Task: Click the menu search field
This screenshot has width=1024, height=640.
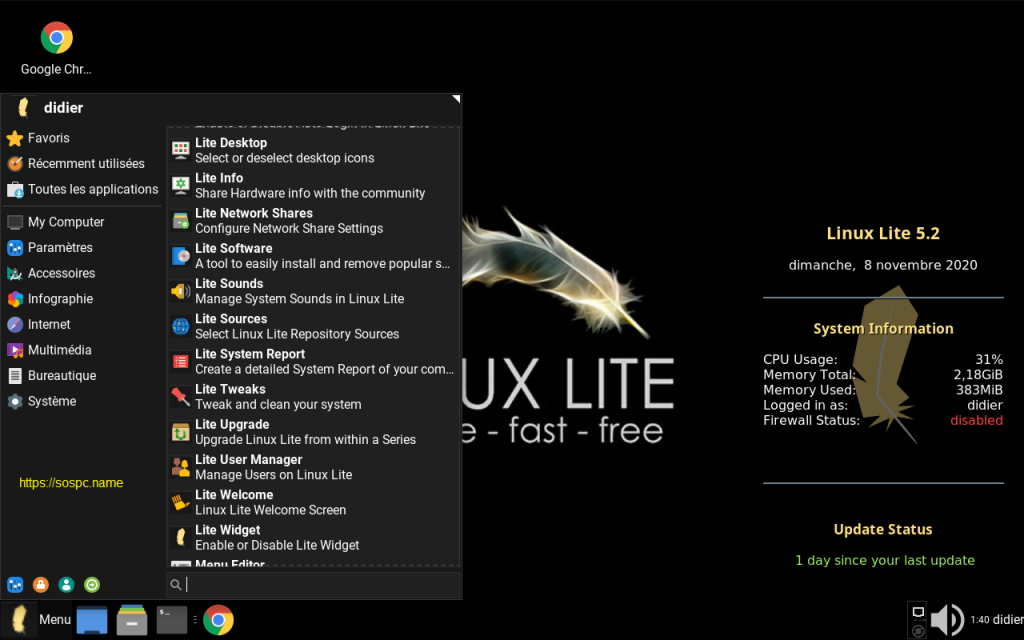Action: click(313, 584)
